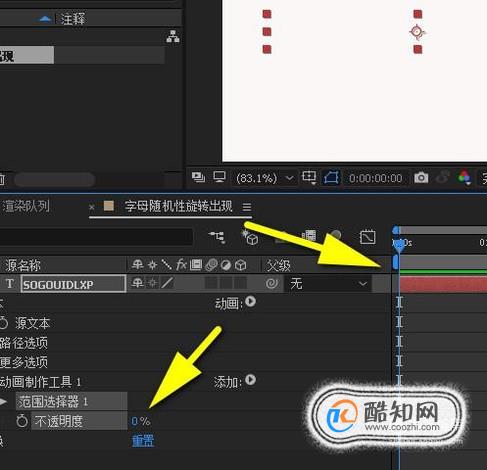Switch to the 渲染队列 tab
This screenshot has height=470, width=487.
26,207
